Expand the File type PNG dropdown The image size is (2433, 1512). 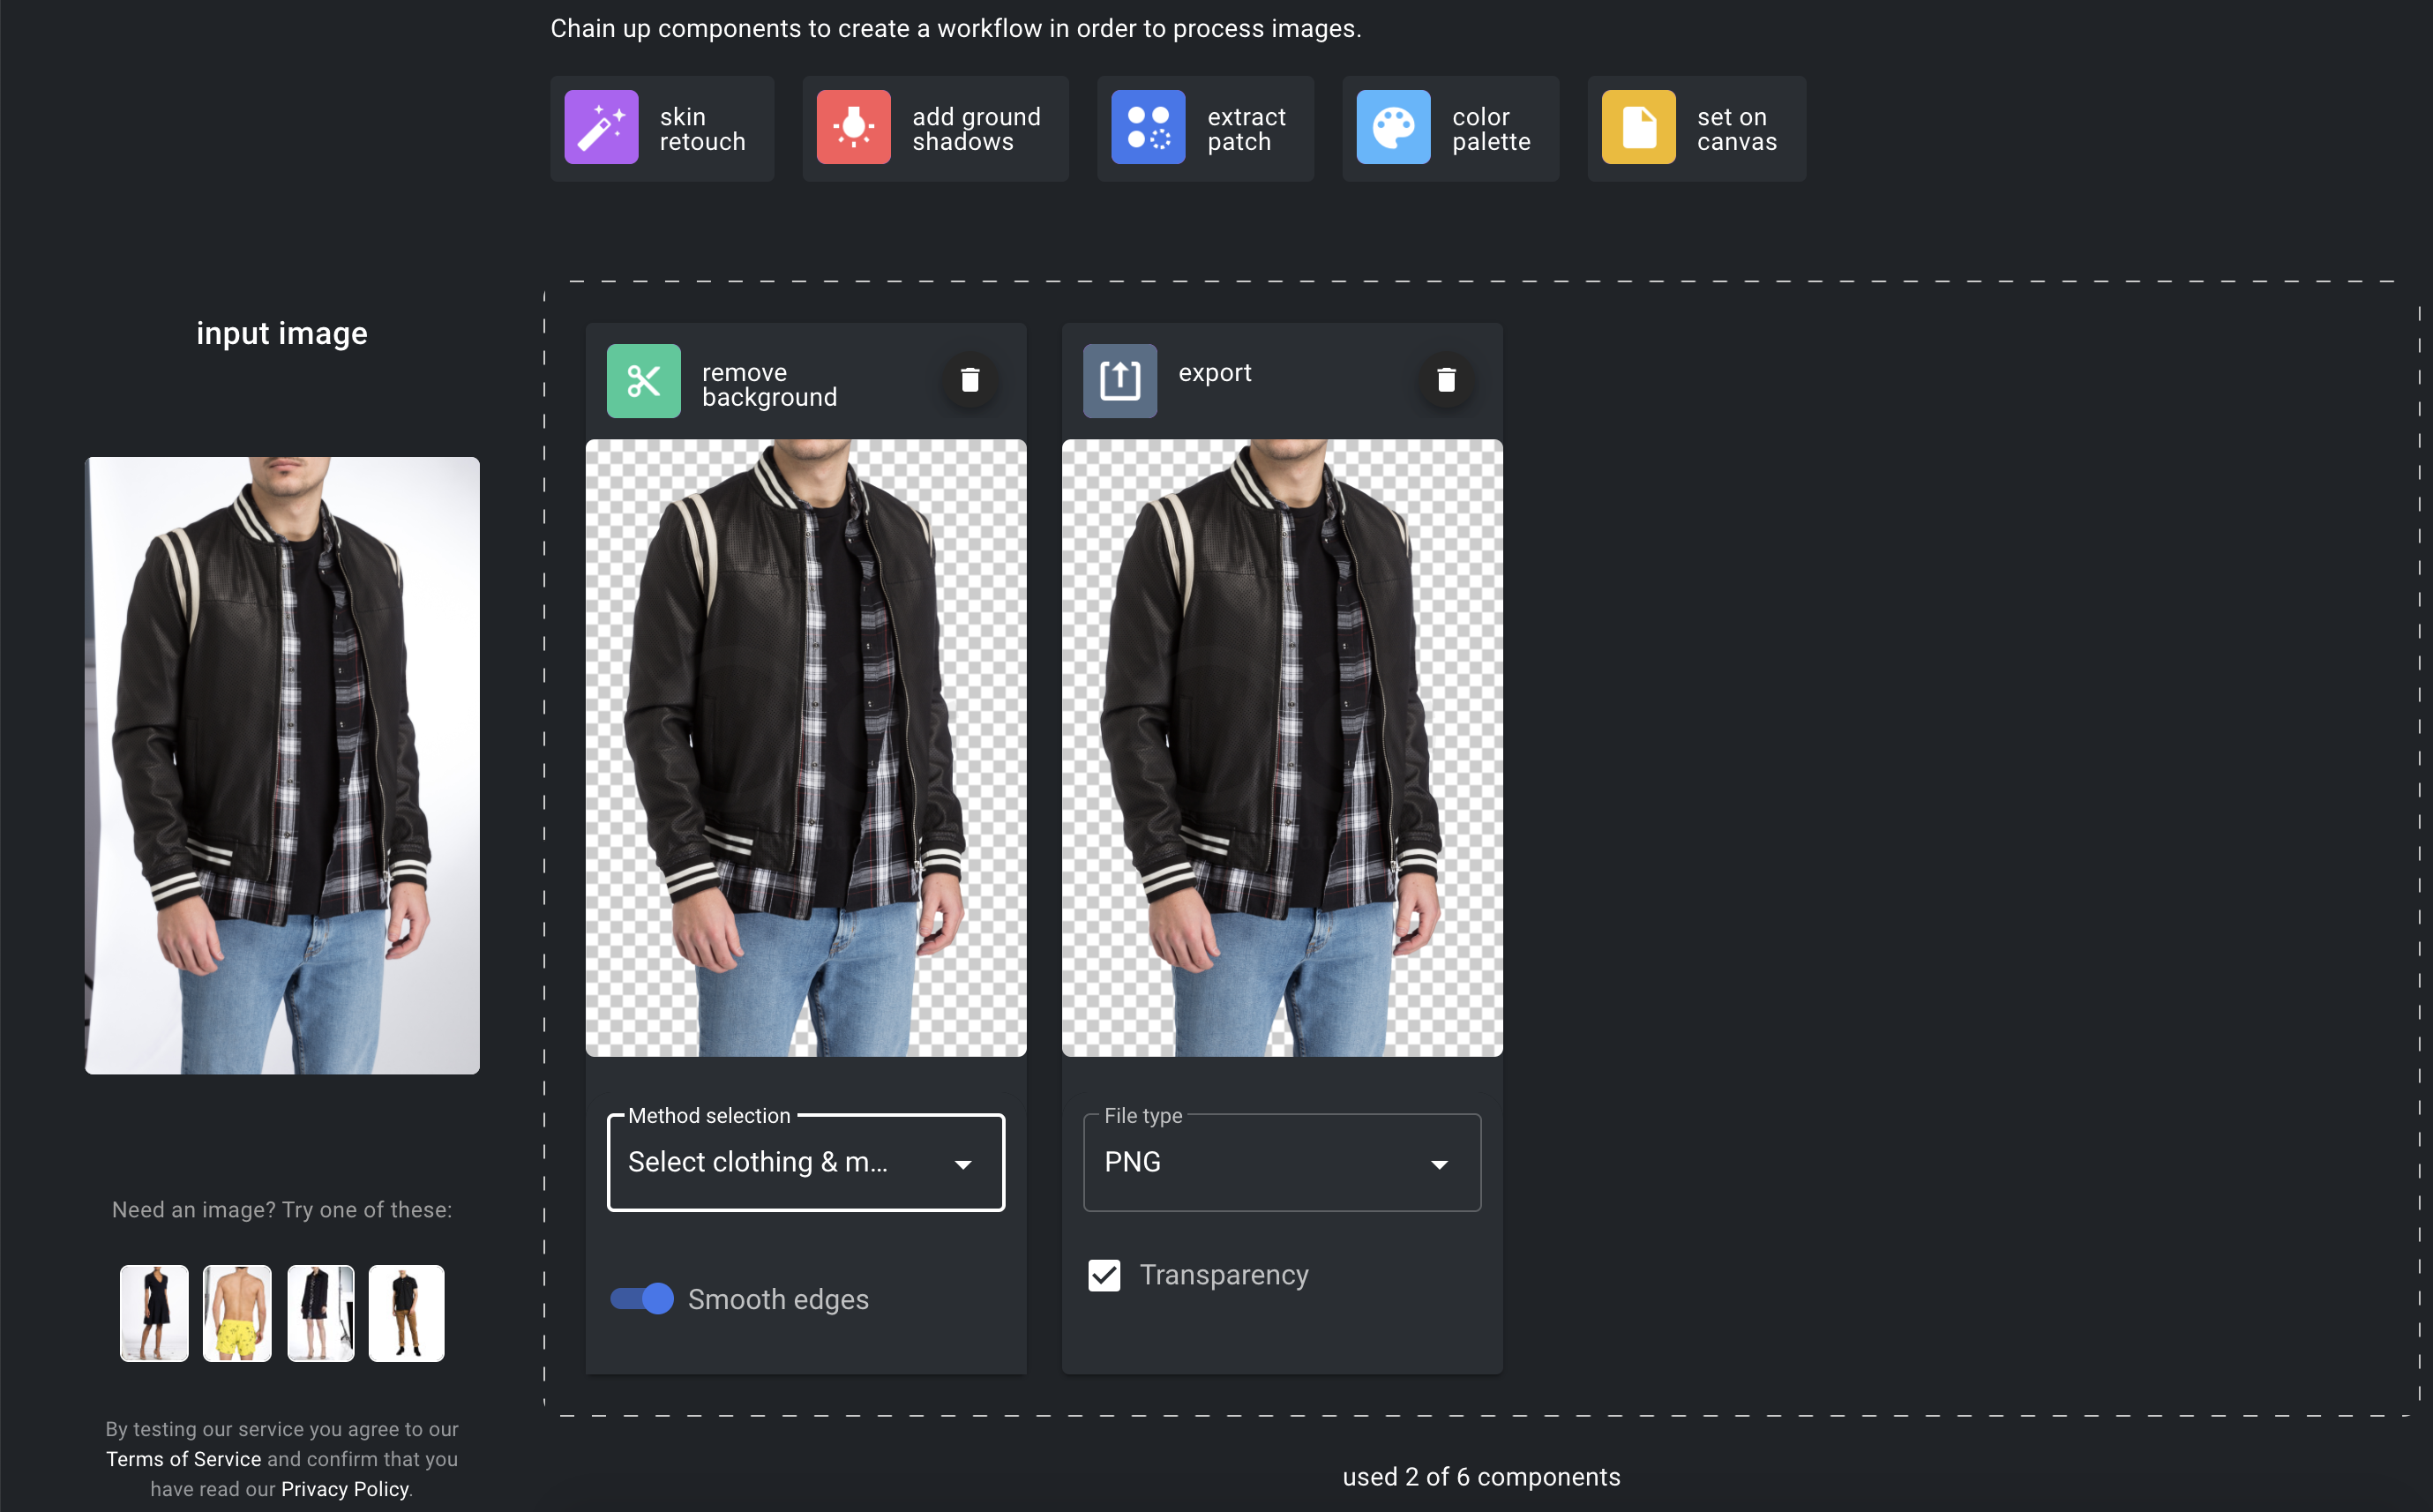point(1281,1163)
